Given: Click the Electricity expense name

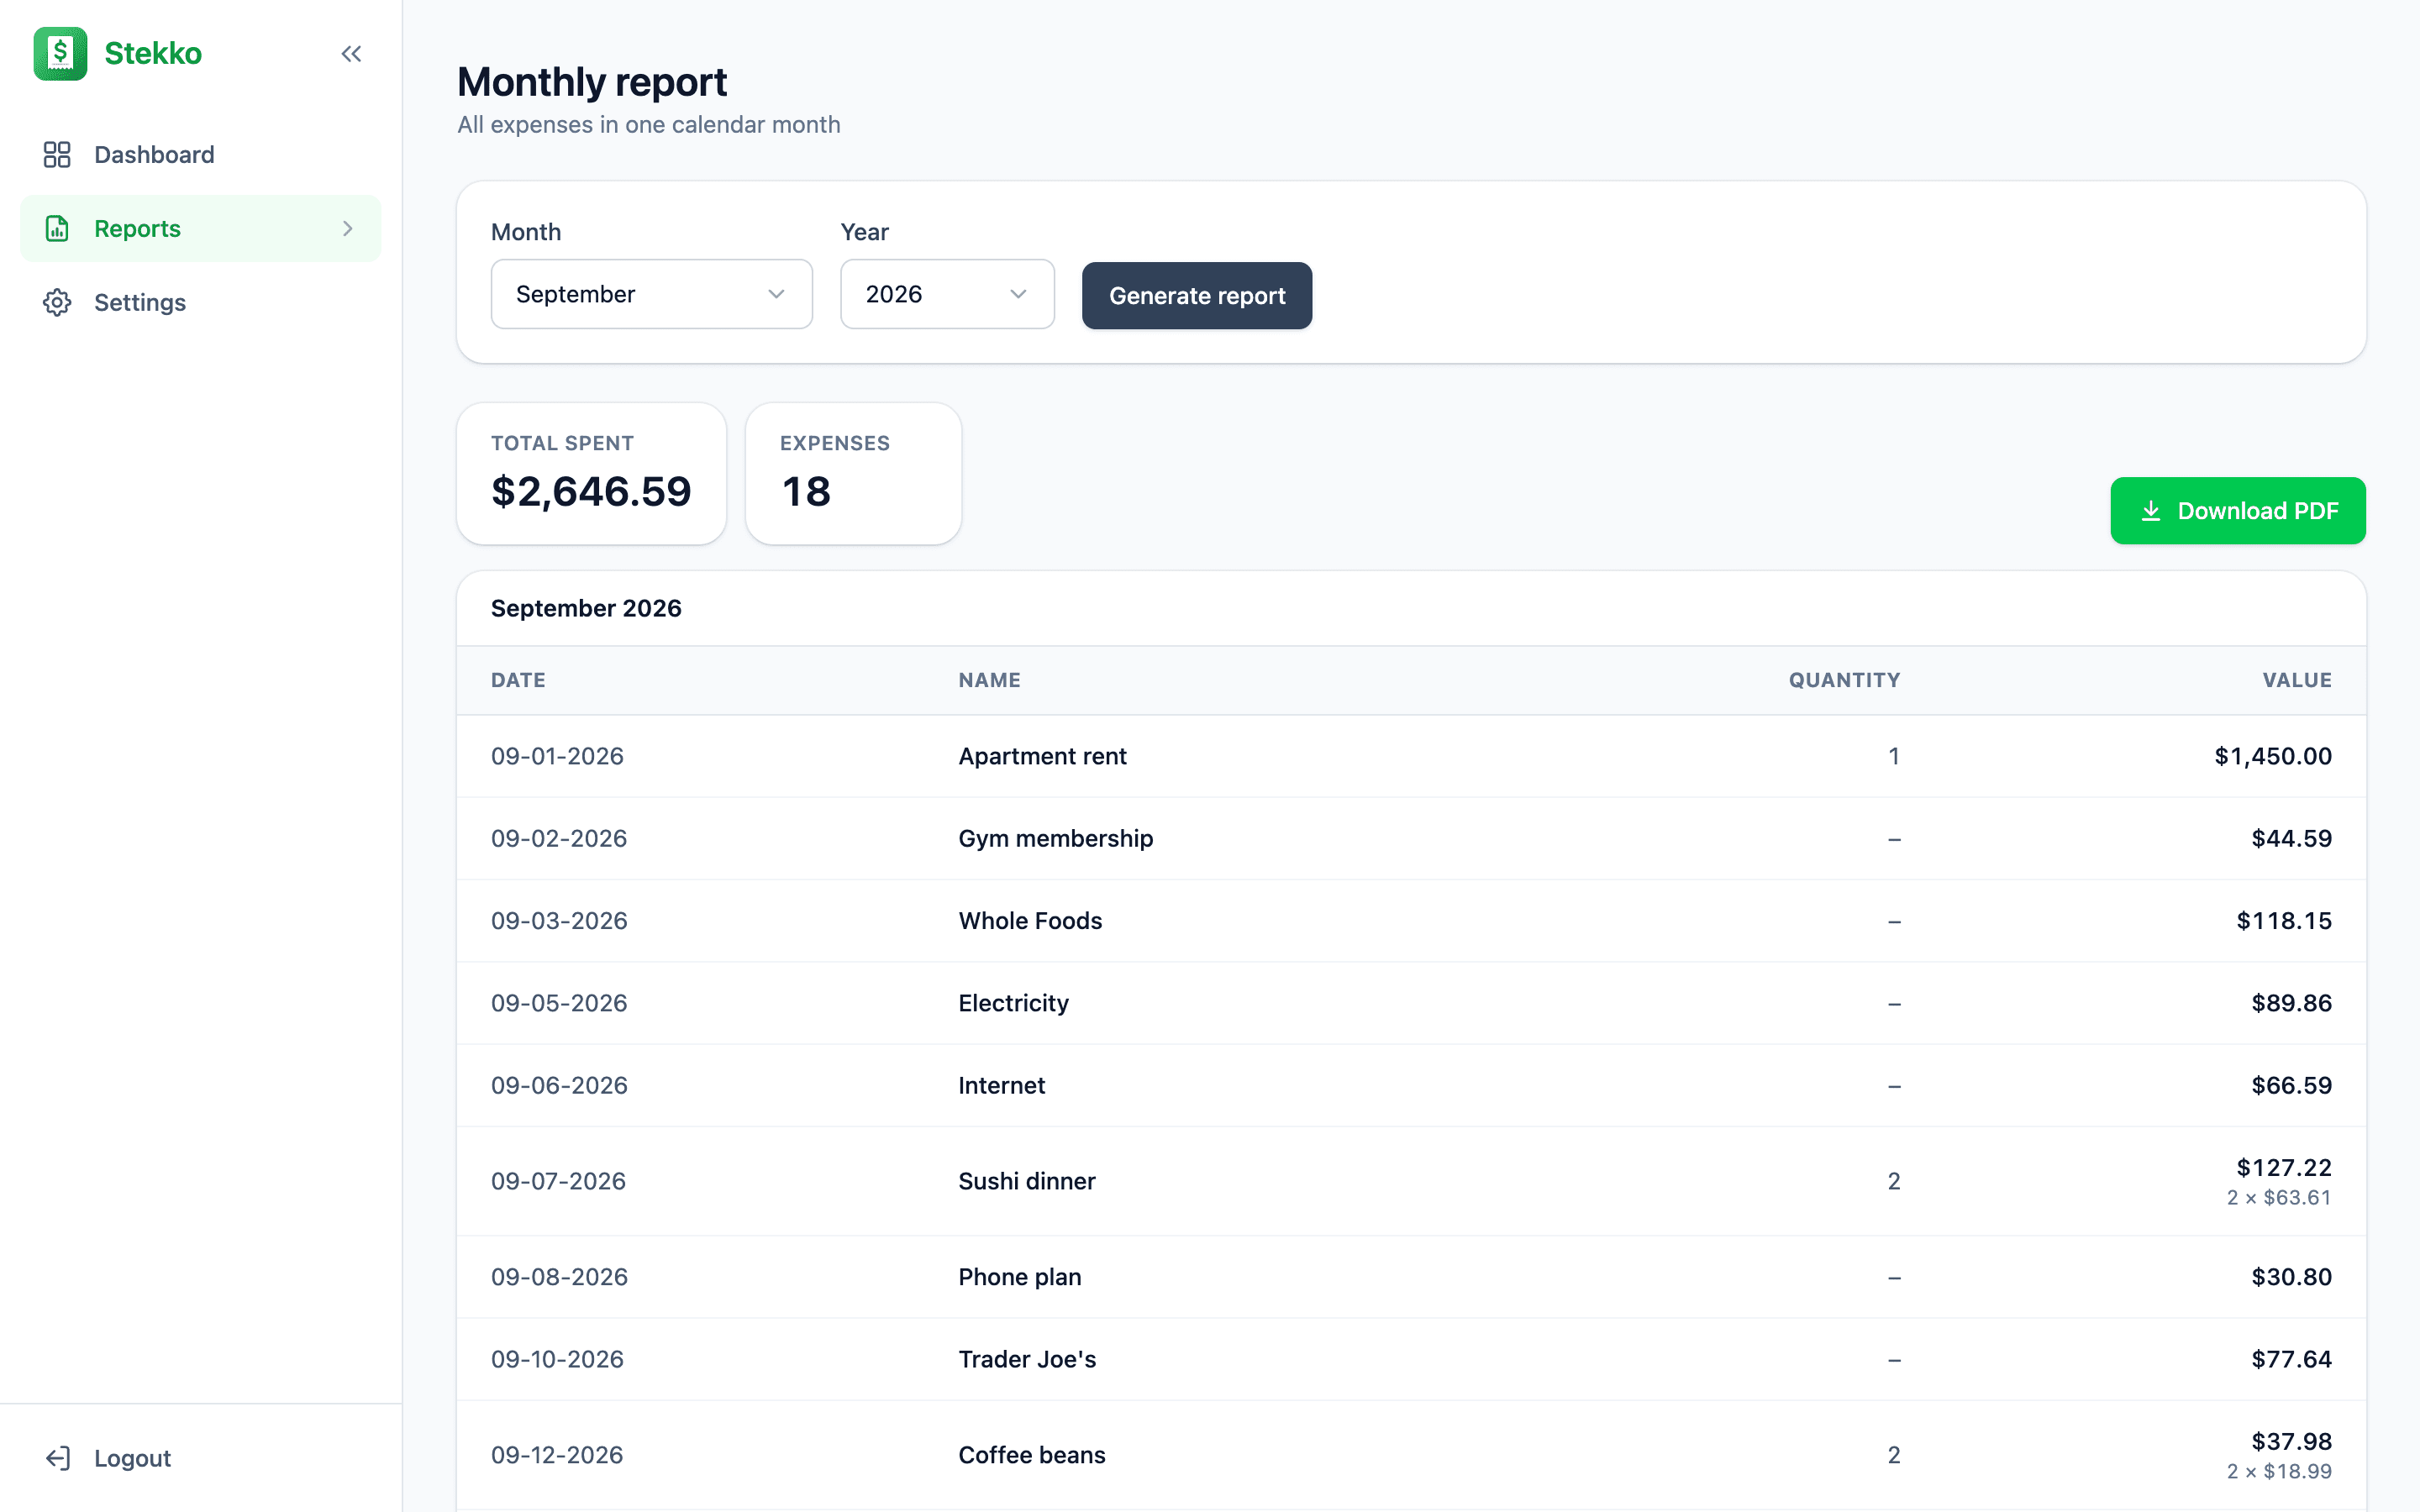Looking at the screenshot, I should (x=1013, y=1003).
